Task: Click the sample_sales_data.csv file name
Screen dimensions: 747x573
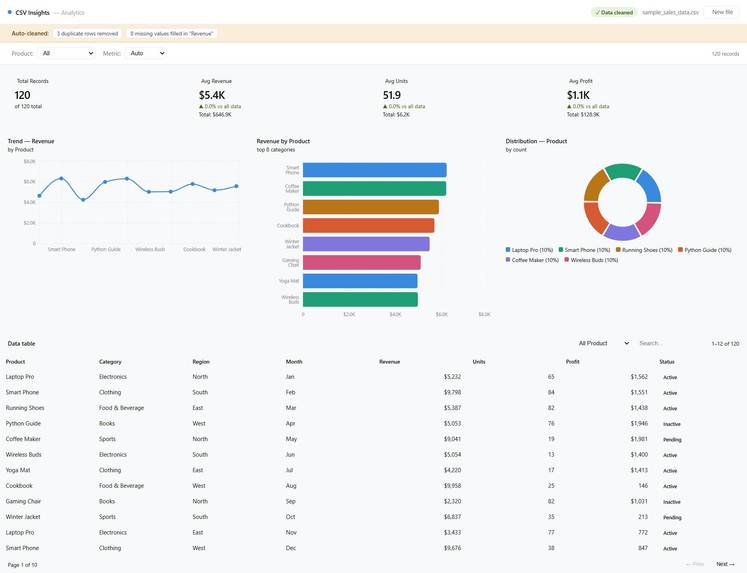Action: click(670, 12)
